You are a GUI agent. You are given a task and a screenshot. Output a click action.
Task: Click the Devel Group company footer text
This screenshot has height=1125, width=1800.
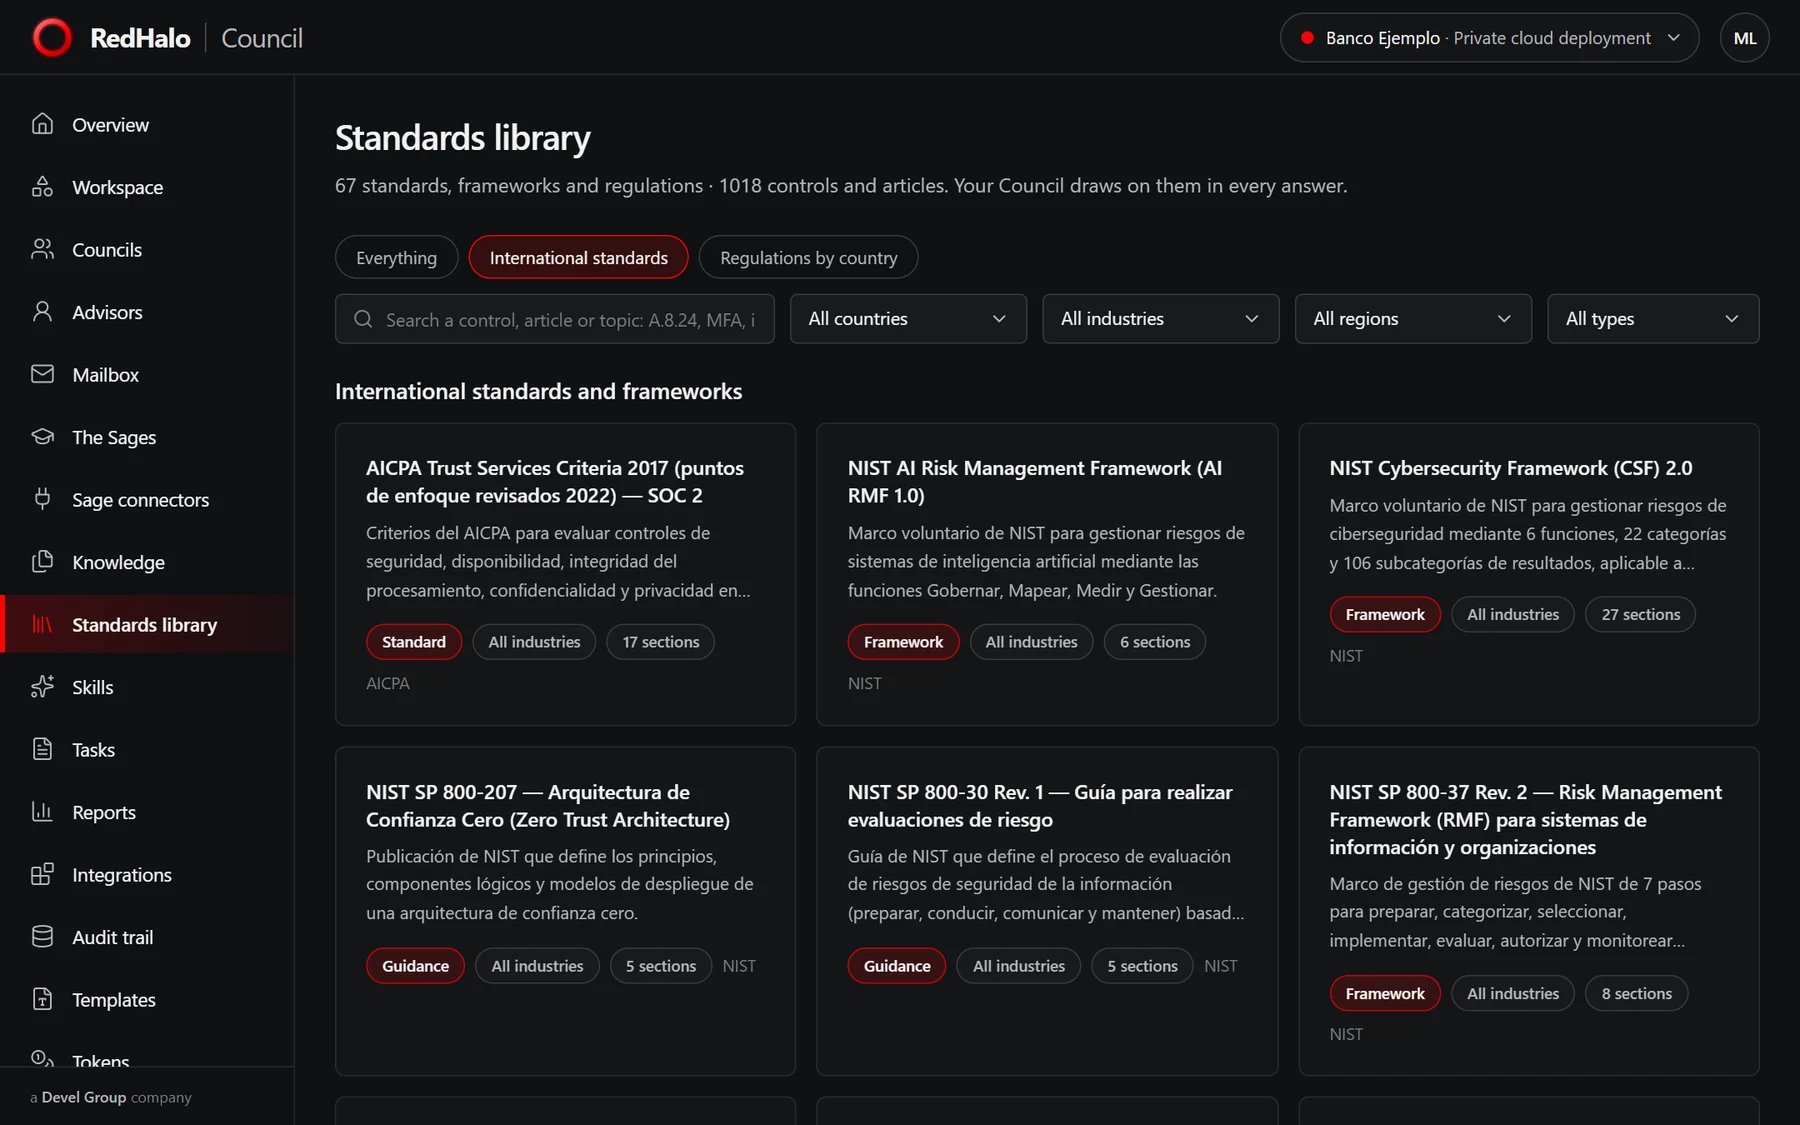(110, 1097)
